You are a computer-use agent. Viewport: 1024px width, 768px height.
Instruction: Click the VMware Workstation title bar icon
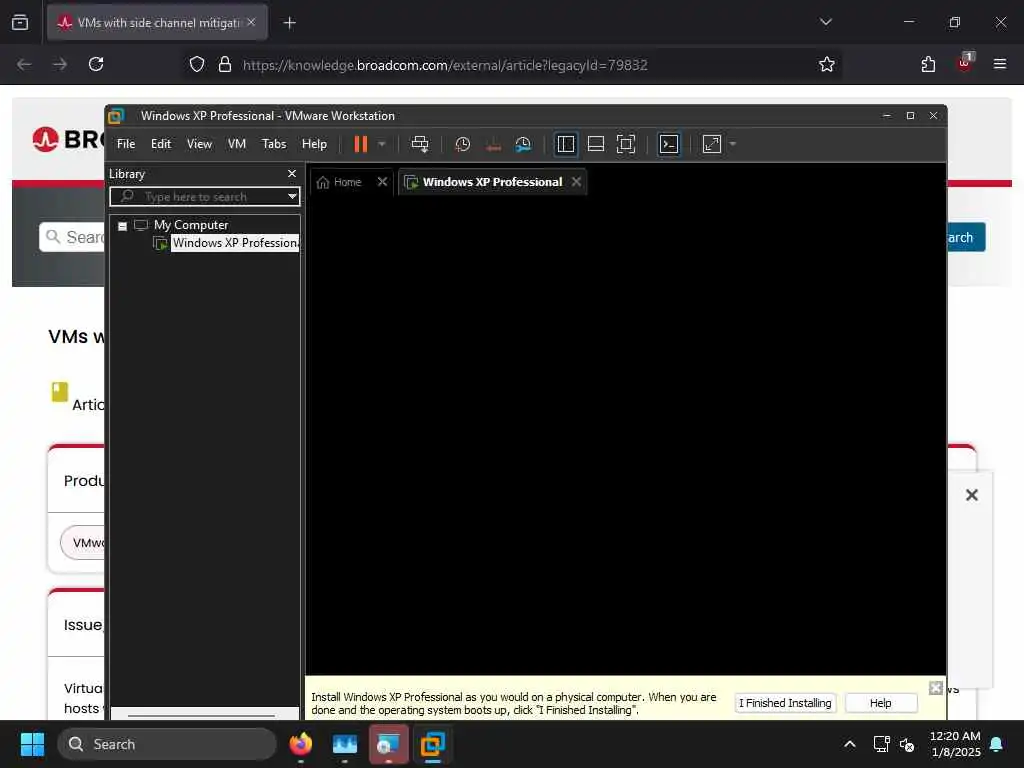pyautogui.click(x=116, y=116)
